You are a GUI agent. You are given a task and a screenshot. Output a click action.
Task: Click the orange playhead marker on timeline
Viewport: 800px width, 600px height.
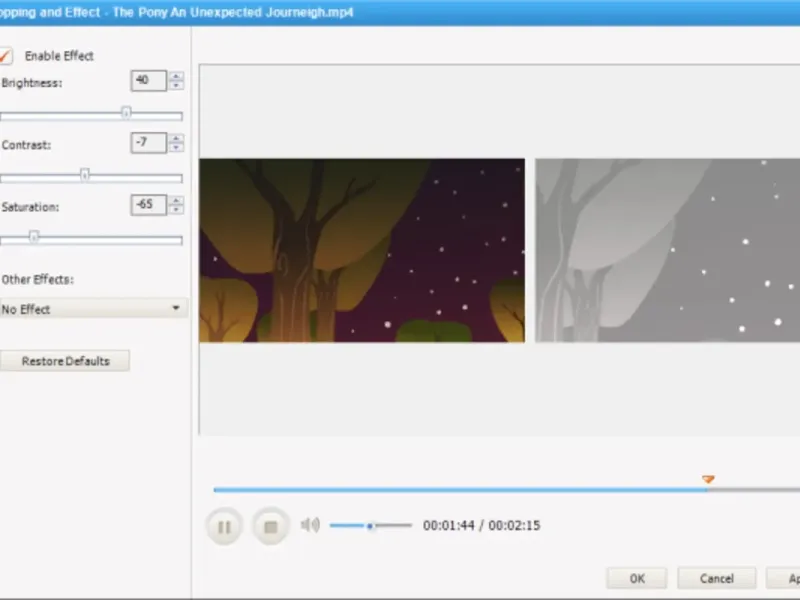[708, 479]
